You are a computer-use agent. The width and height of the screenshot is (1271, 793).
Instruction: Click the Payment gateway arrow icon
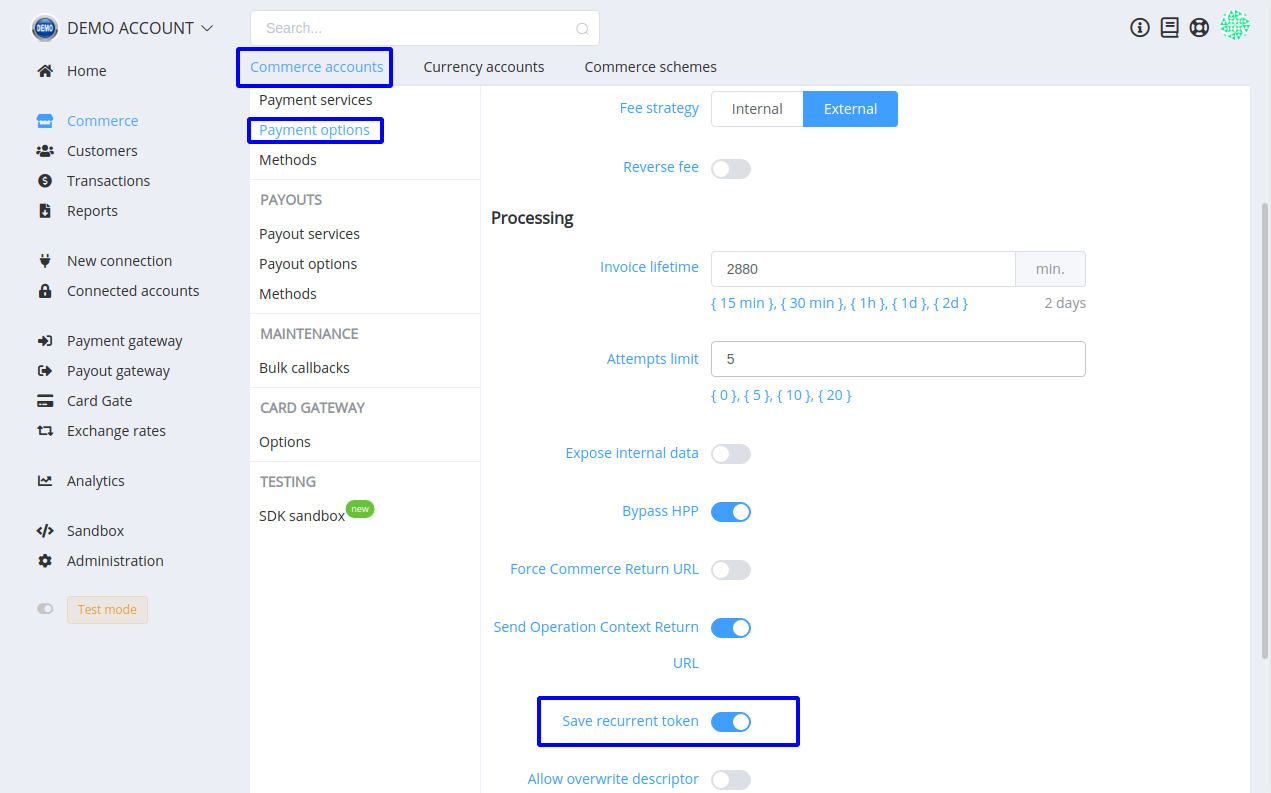pyautogui.click(x=45, y=341)
